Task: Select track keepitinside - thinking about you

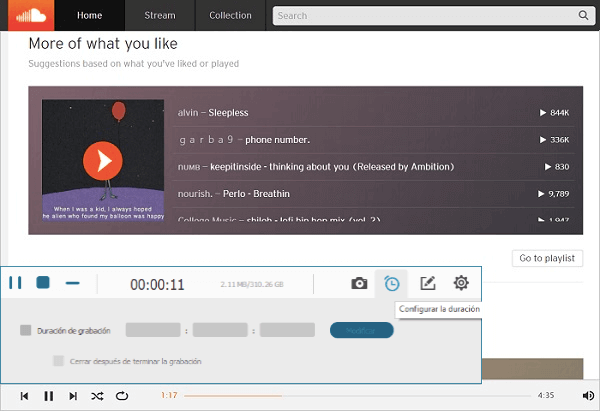Action: pos(316,167)
